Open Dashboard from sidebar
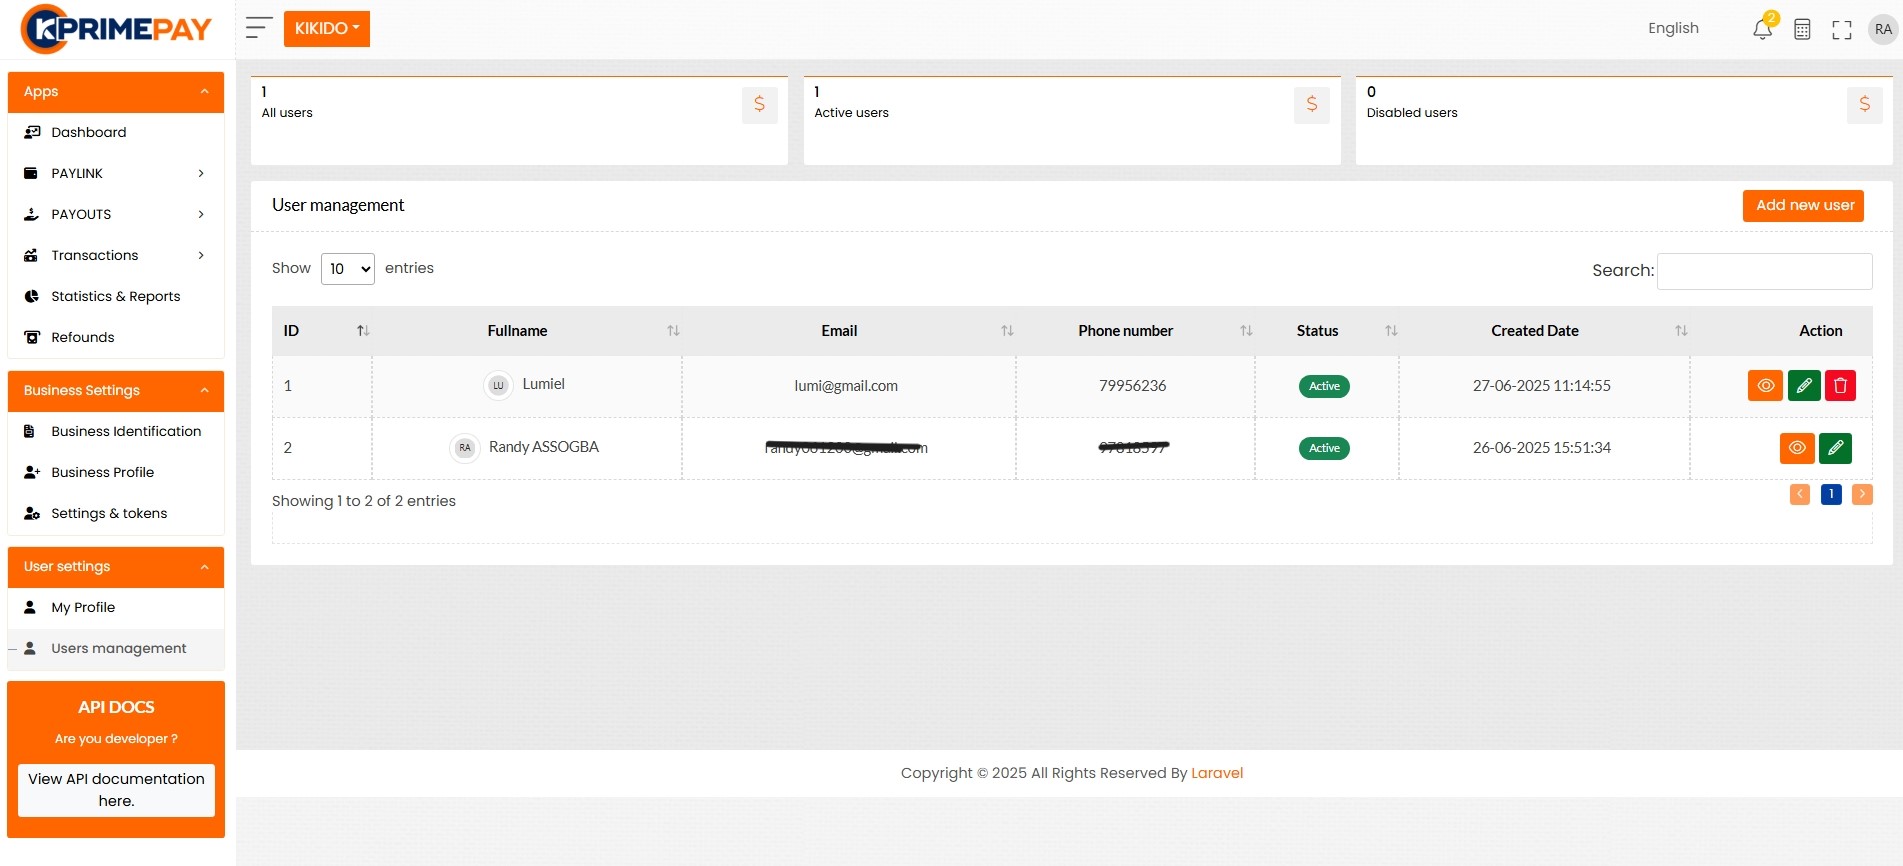Viewport: 1903px width, 866px height. 116,132
